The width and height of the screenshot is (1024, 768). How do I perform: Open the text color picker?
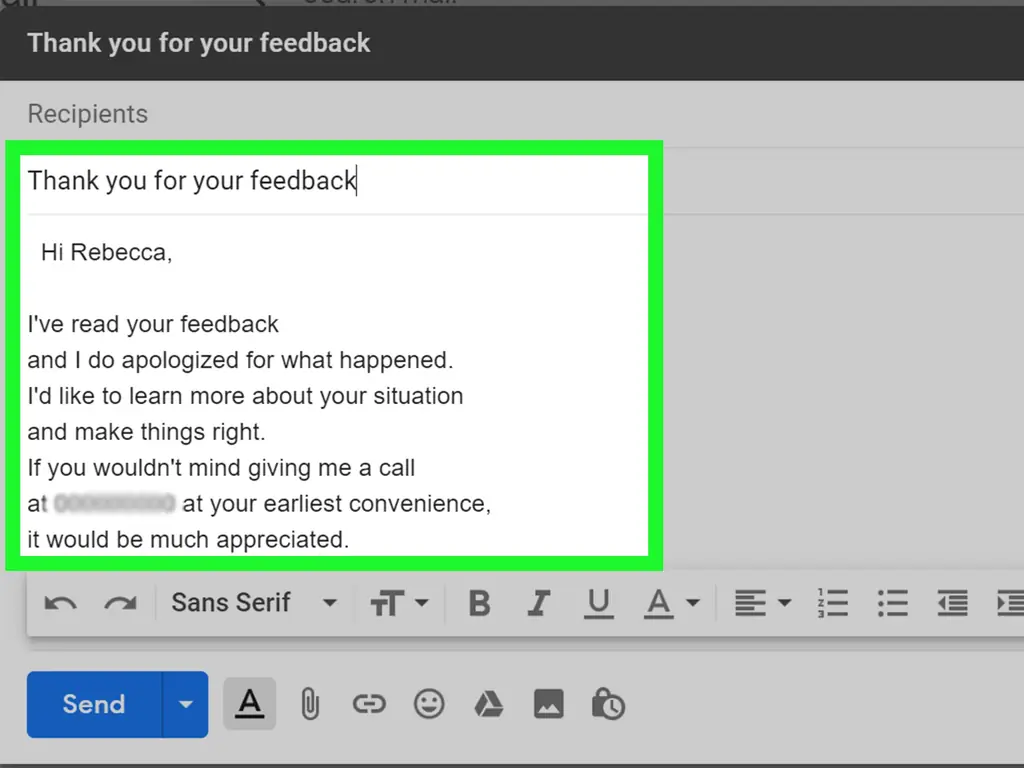(x=673, y=603)
